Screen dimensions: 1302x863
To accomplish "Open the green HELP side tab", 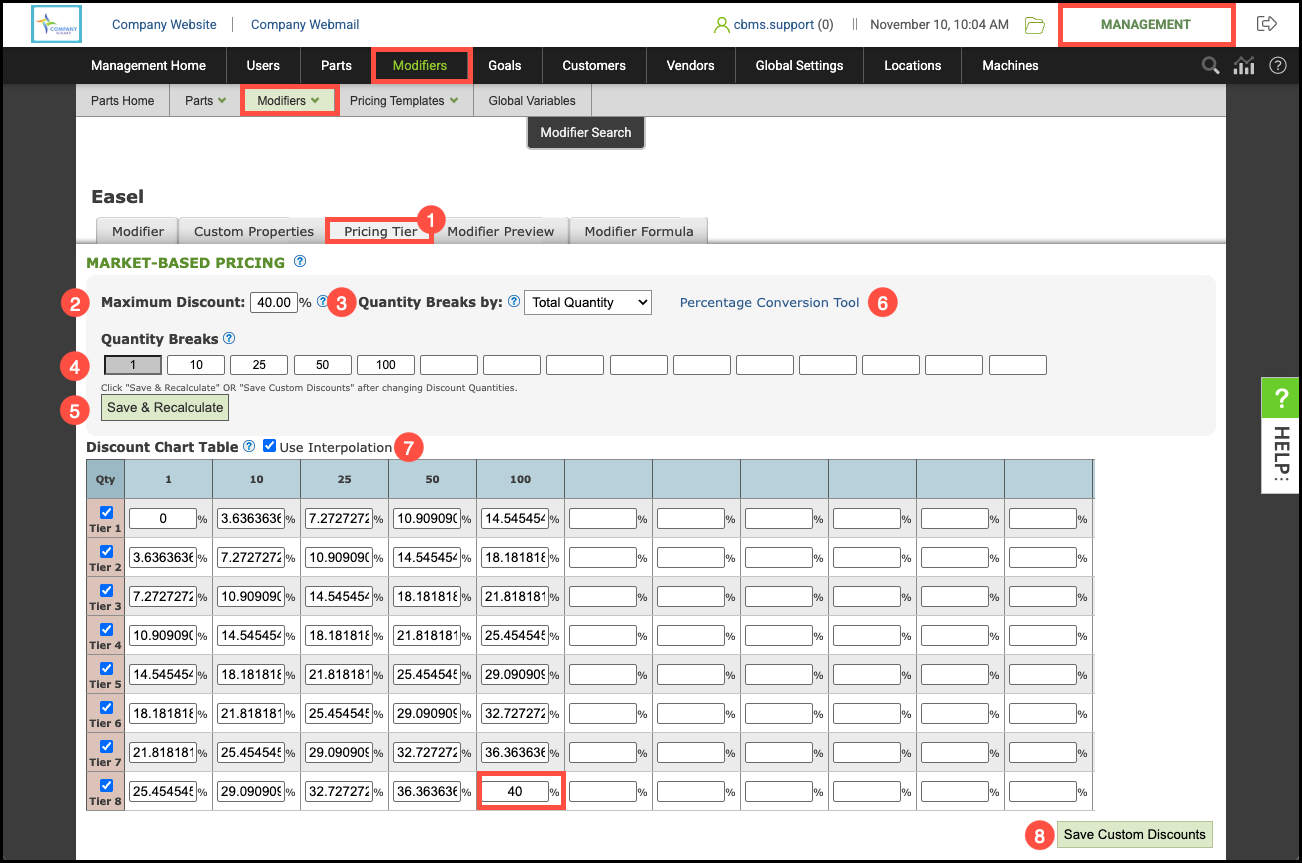I will (1280, 435).
